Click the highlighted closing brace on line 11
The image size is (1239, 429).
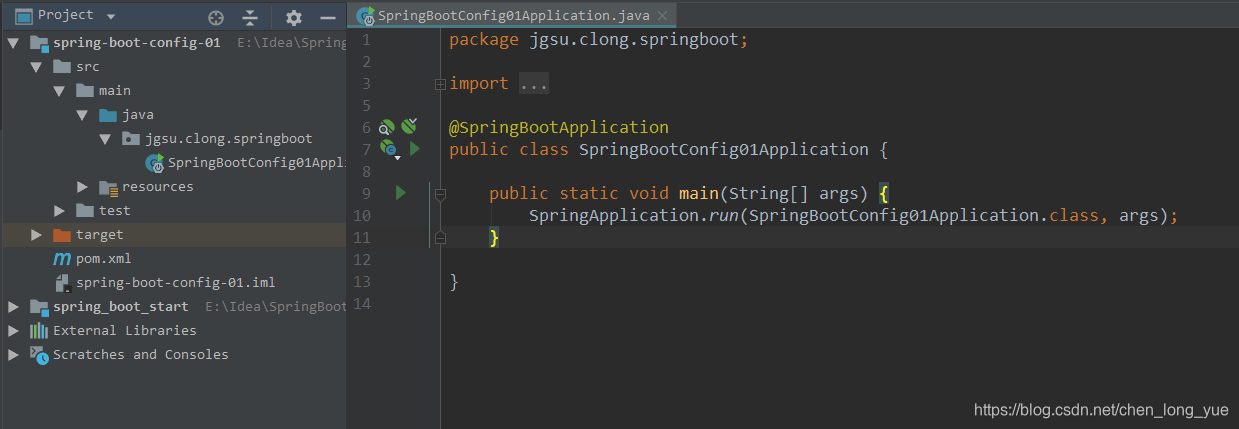point(494,238)
